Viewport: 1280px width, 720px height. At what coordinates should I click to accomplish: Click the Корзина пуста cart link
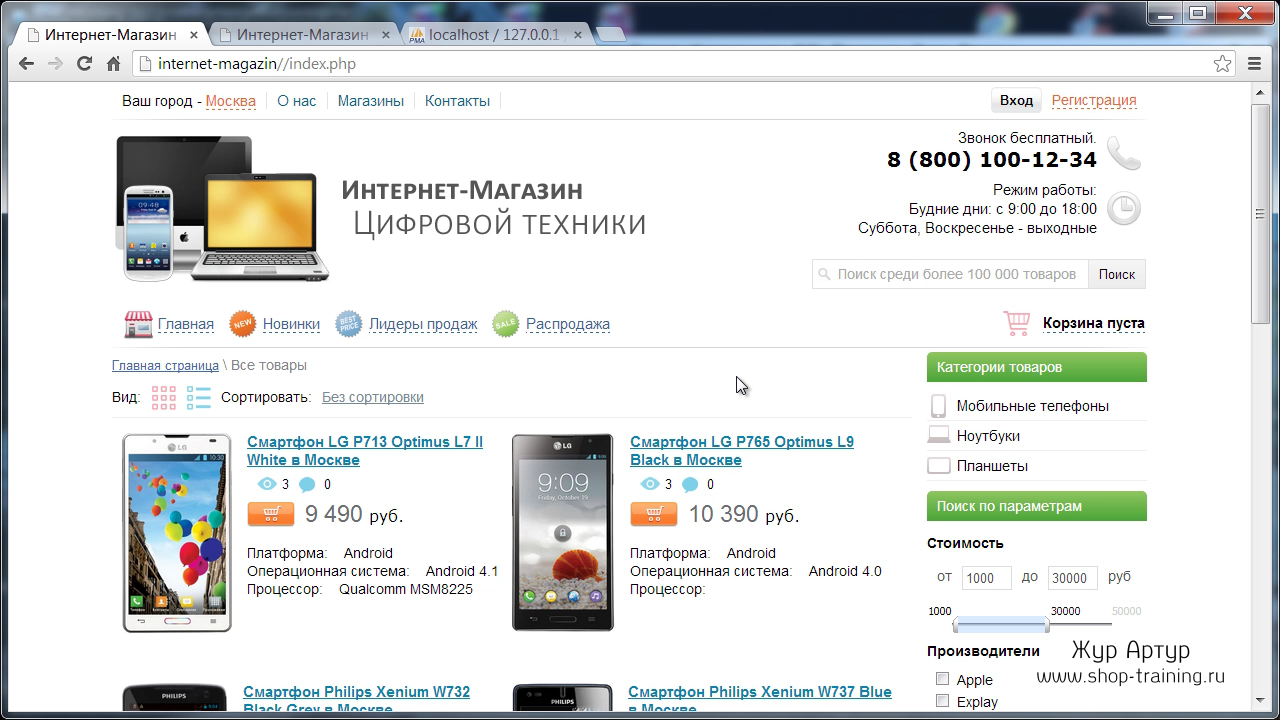click(x=1094, y=323)
